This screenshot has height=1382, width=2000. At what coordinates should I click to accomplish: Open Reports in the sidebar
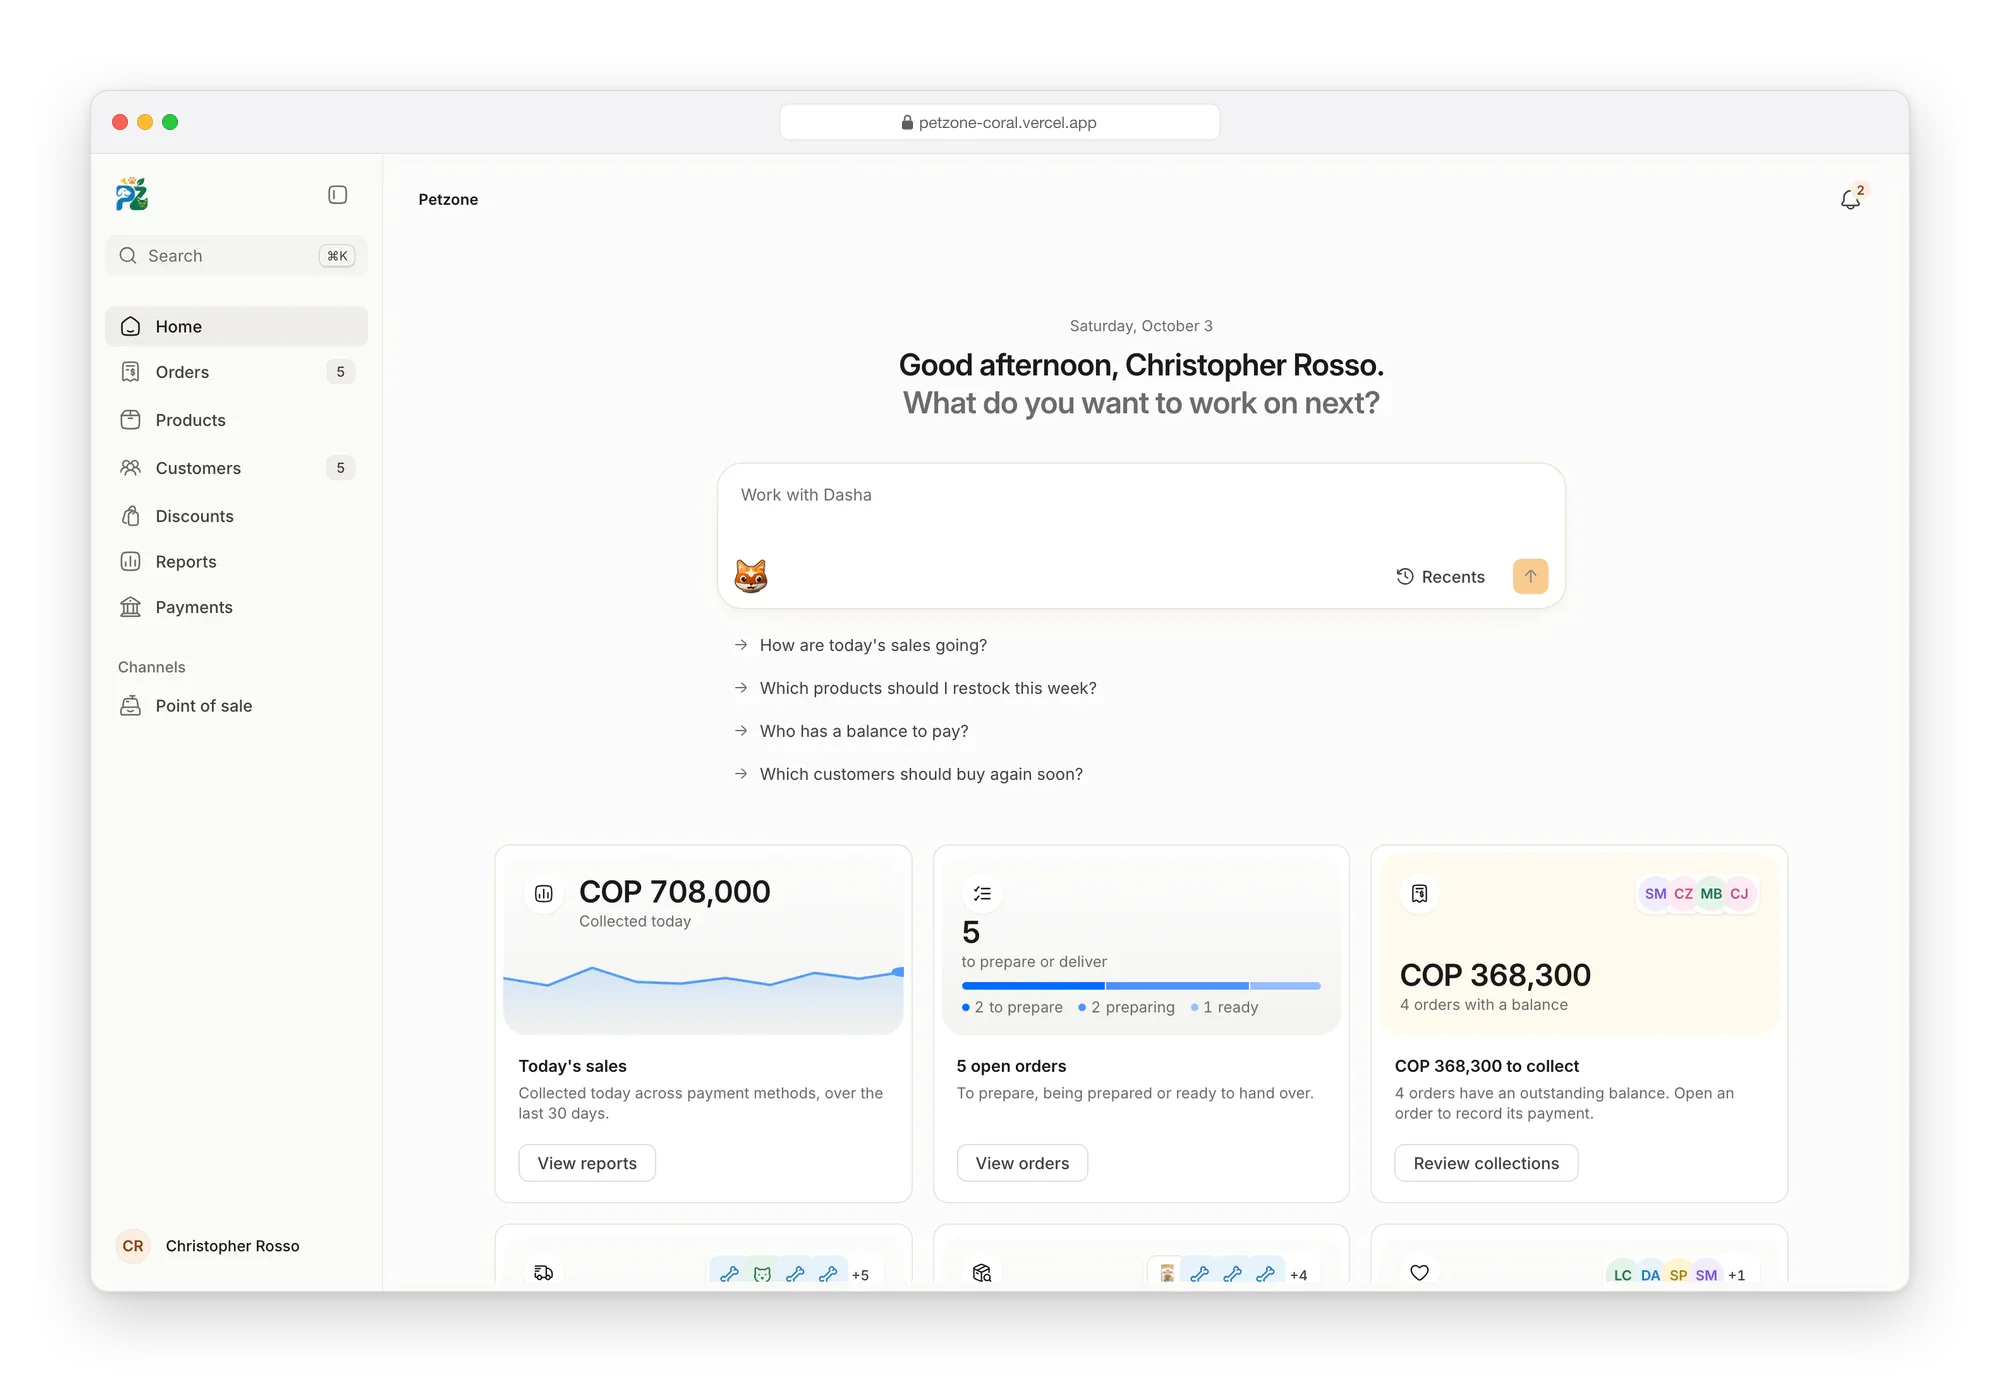(x=236, y=562)
